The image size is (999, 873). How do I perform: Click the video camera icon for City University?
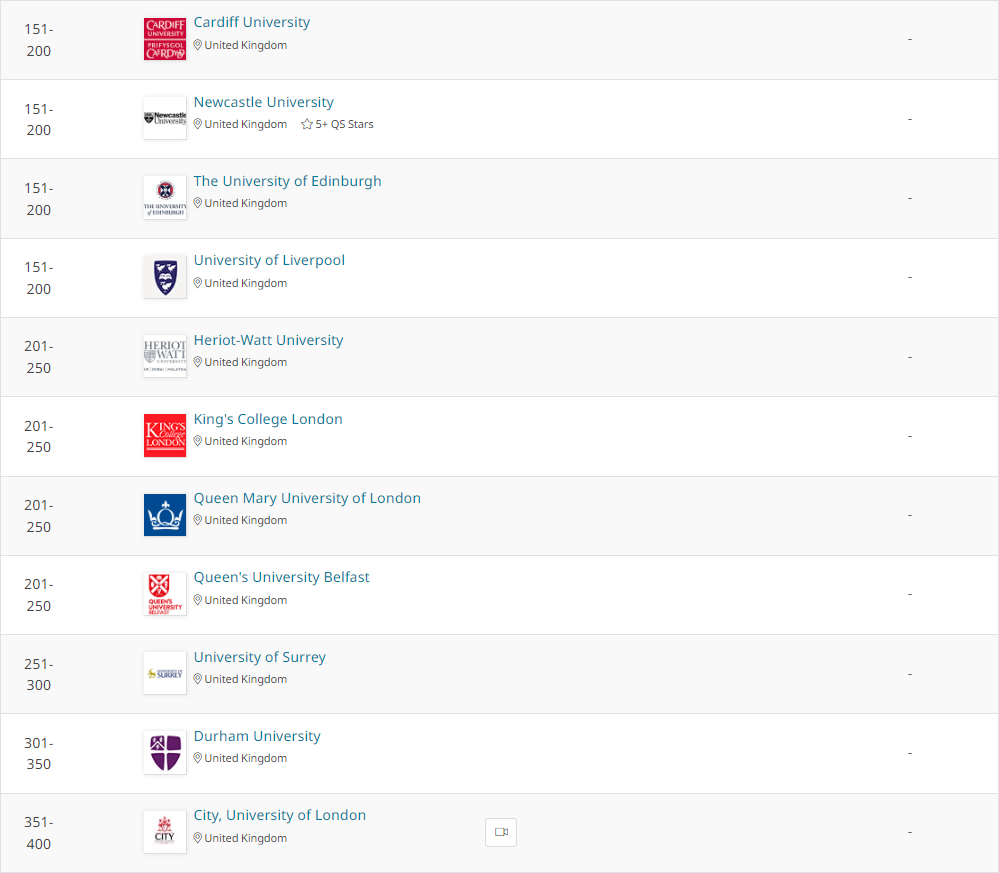pos(501,832)
